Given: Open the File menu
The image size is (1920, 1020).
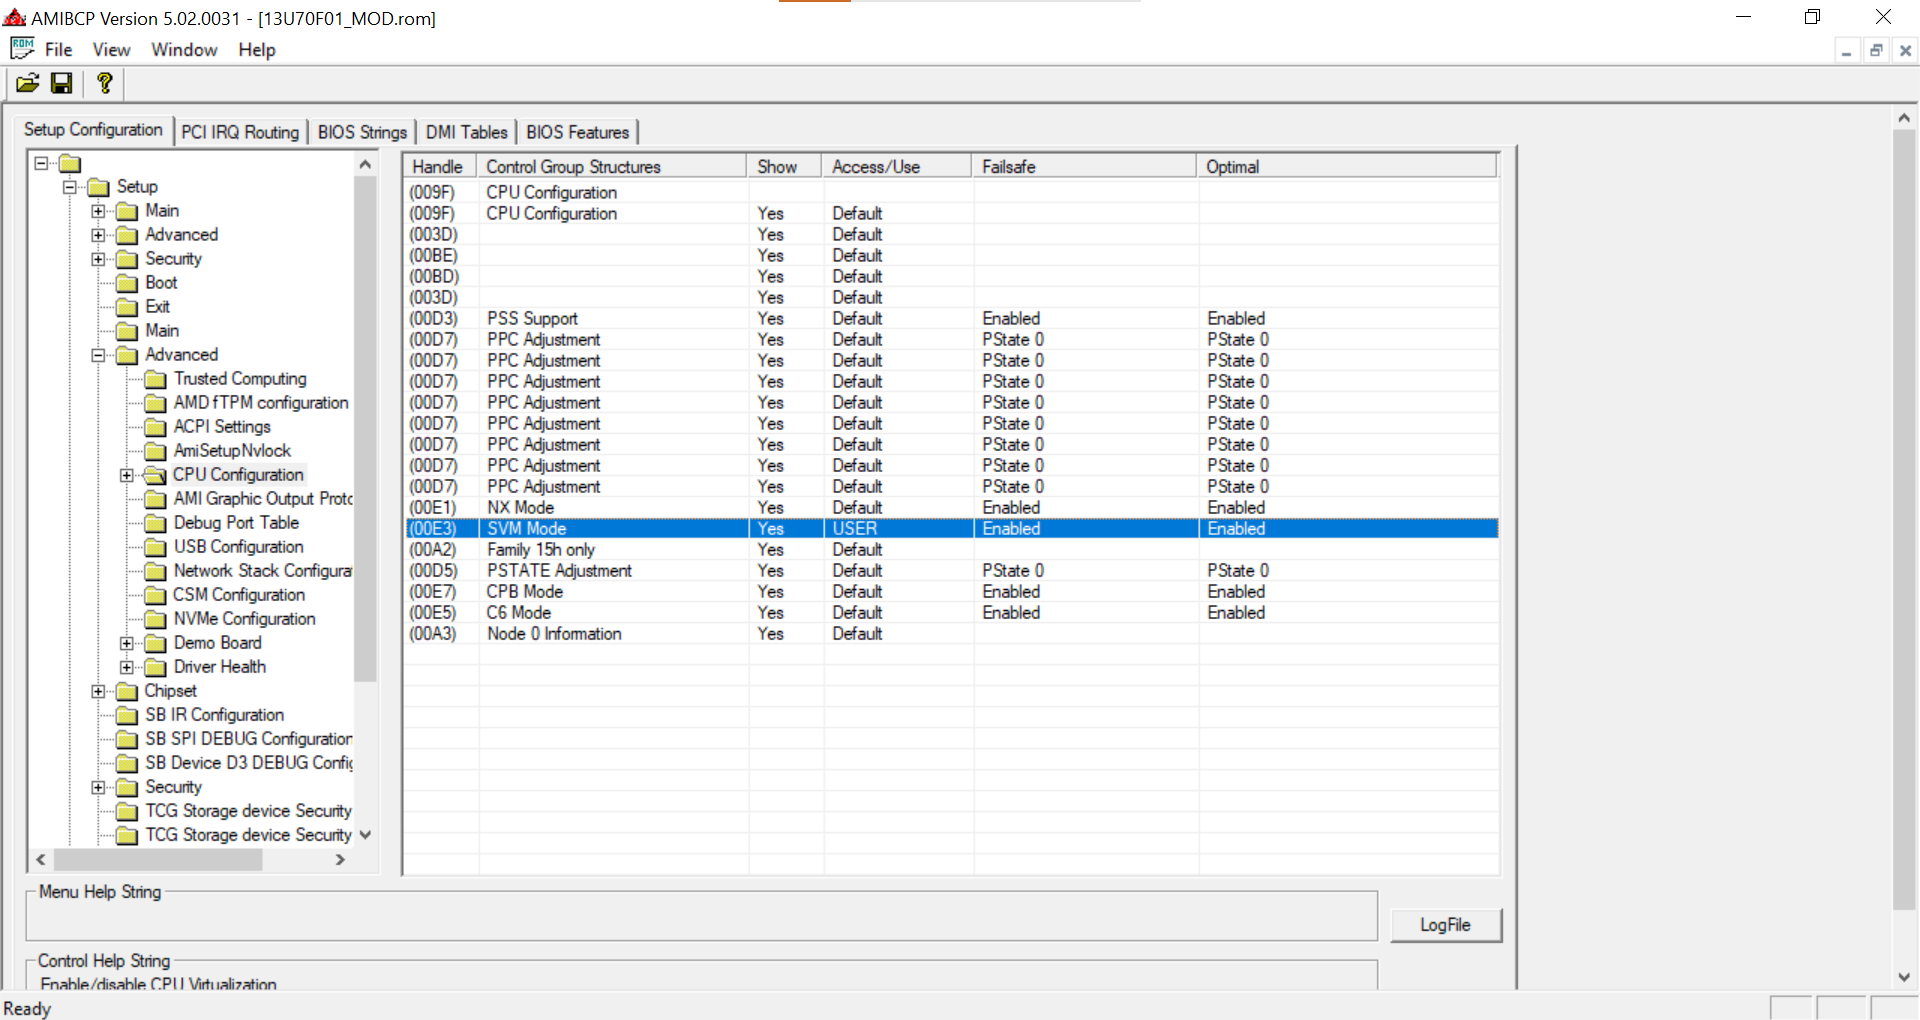Looking at the screenshot, I should (x=58, y=49).
